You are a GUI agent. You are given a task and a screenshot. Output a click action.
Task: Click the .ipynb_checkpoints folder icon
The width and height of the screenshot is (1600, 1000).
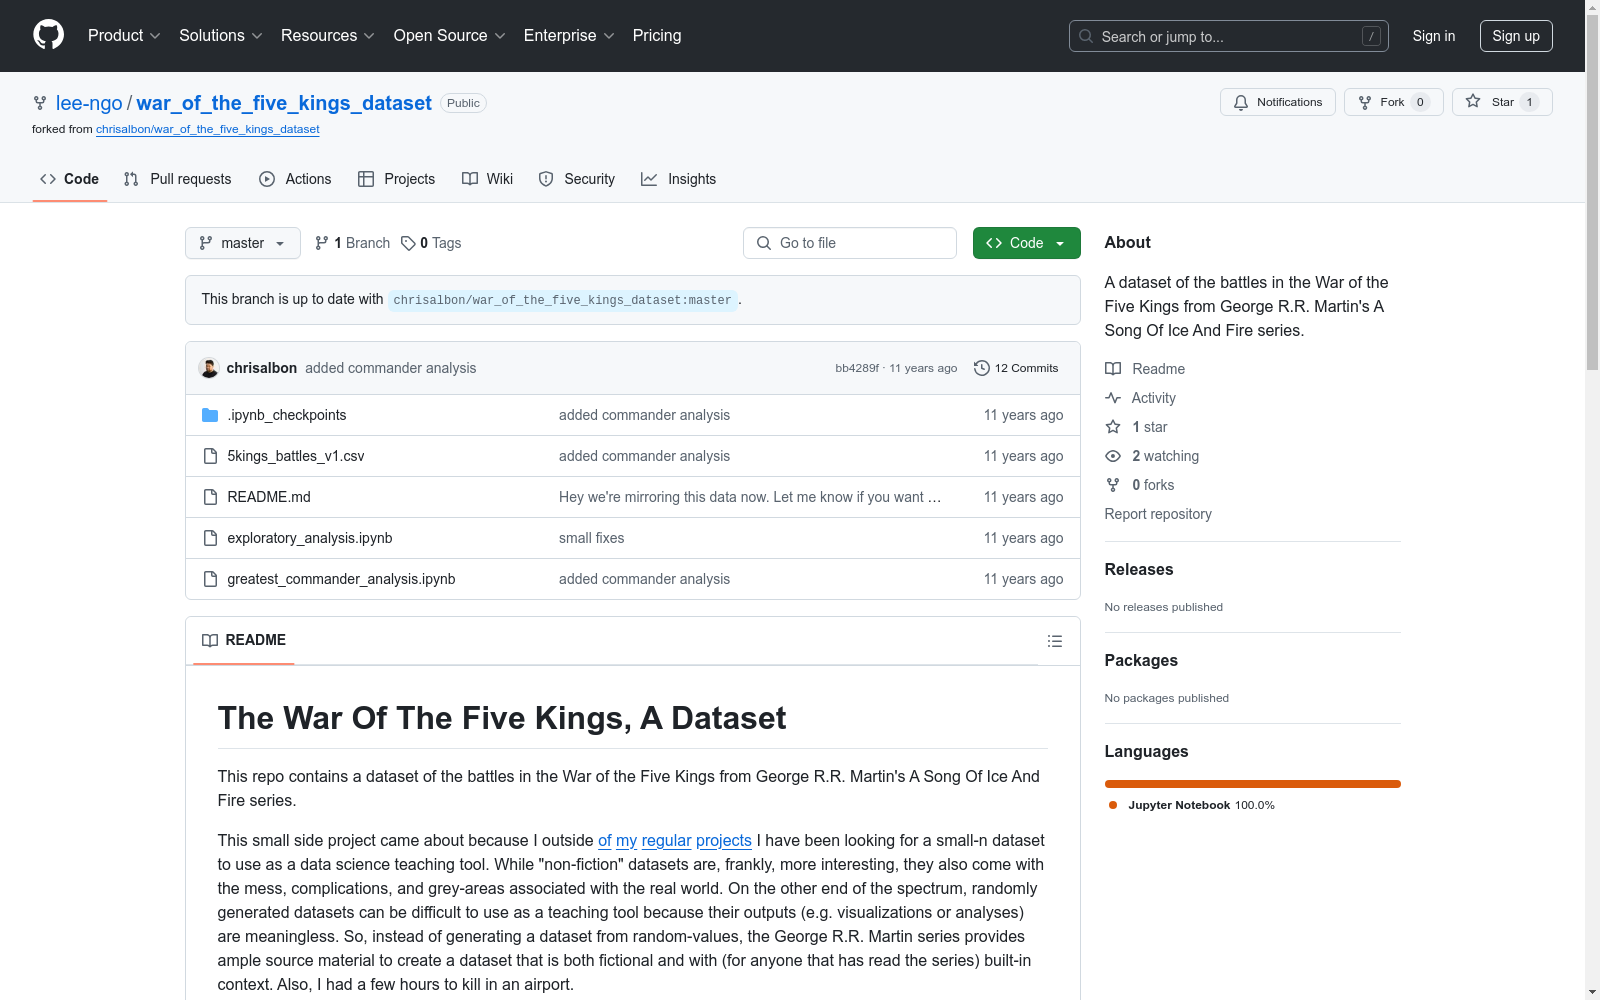coord(210,415)
